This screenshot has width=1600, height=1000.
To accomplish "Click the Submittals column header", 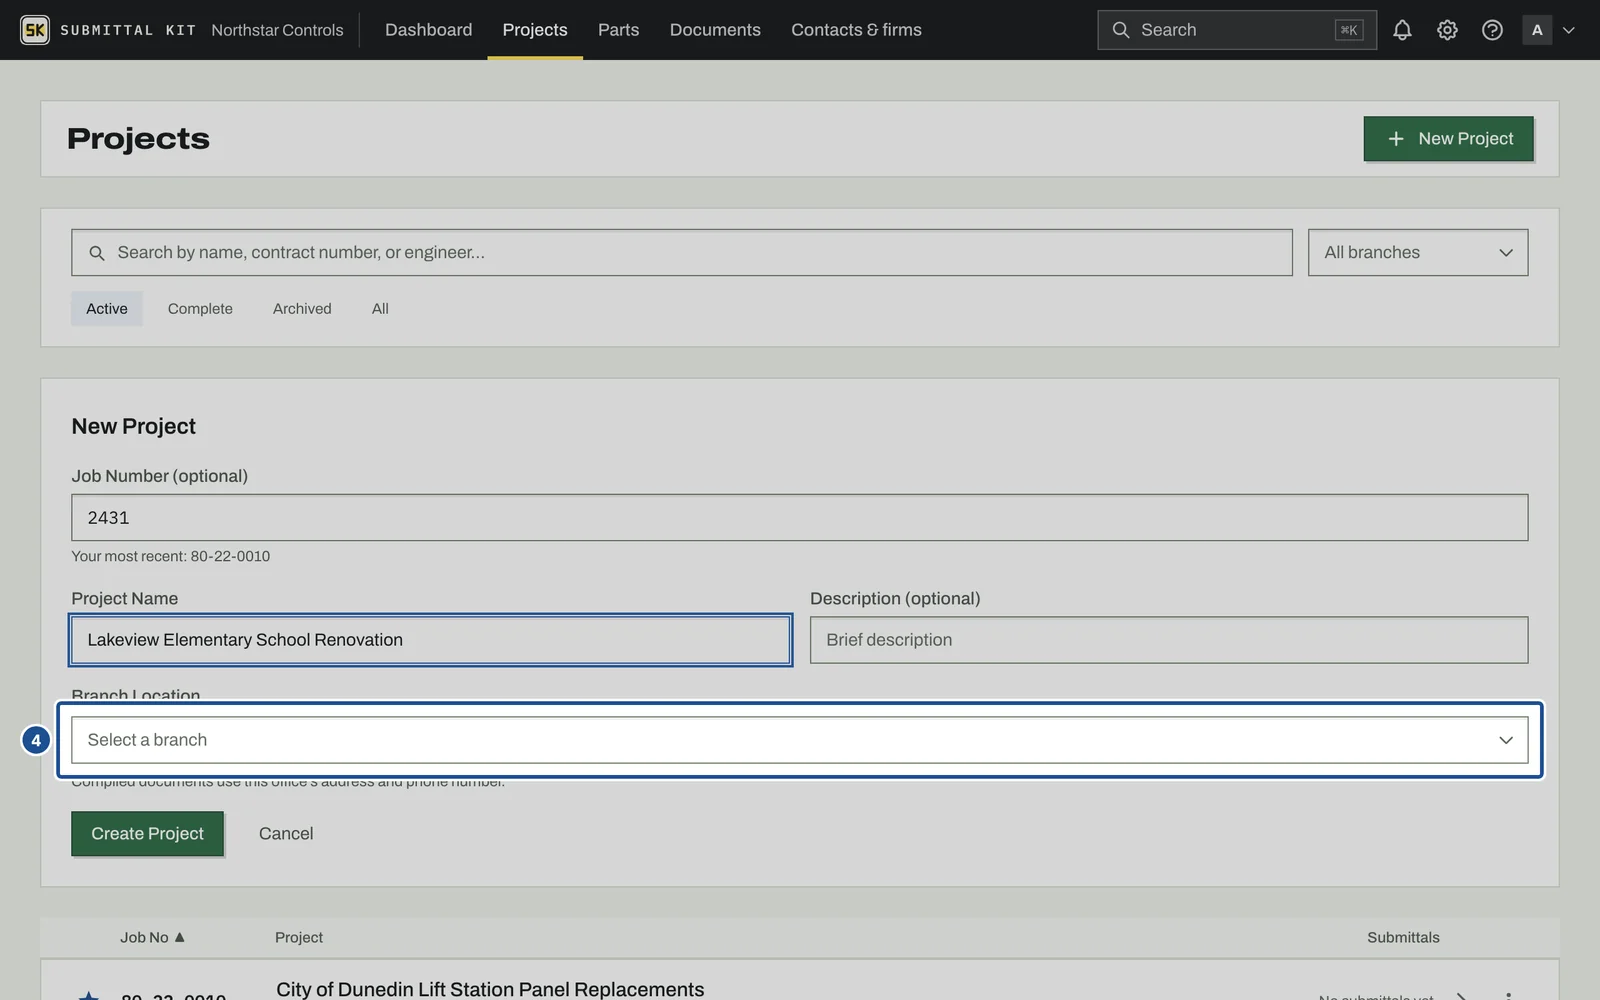I will pos(1403,937).
